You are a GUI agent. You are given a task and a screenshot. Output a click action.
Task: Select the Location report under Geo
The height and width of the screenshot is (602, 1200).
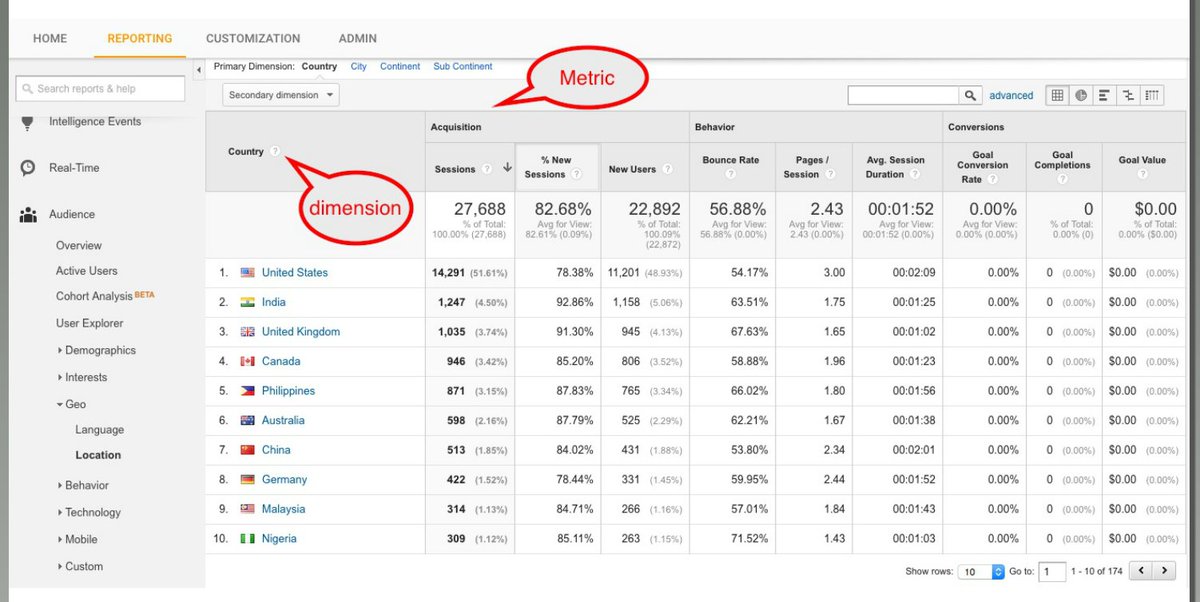[x=98, y=455]
